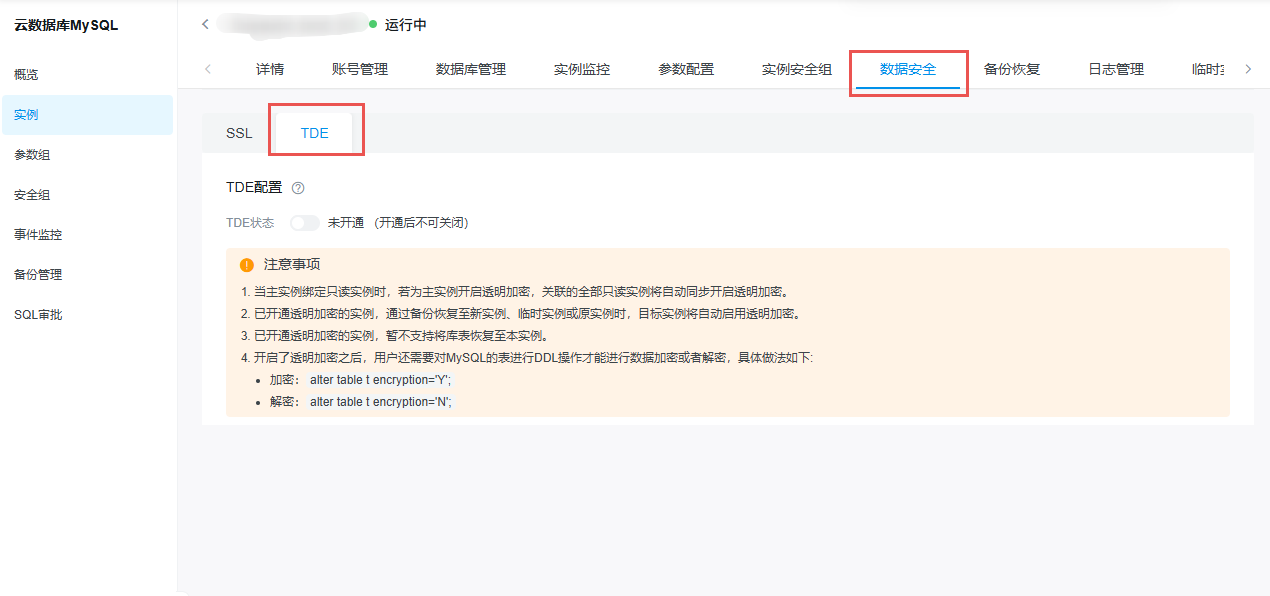Click the 未开通 status label

346,223
